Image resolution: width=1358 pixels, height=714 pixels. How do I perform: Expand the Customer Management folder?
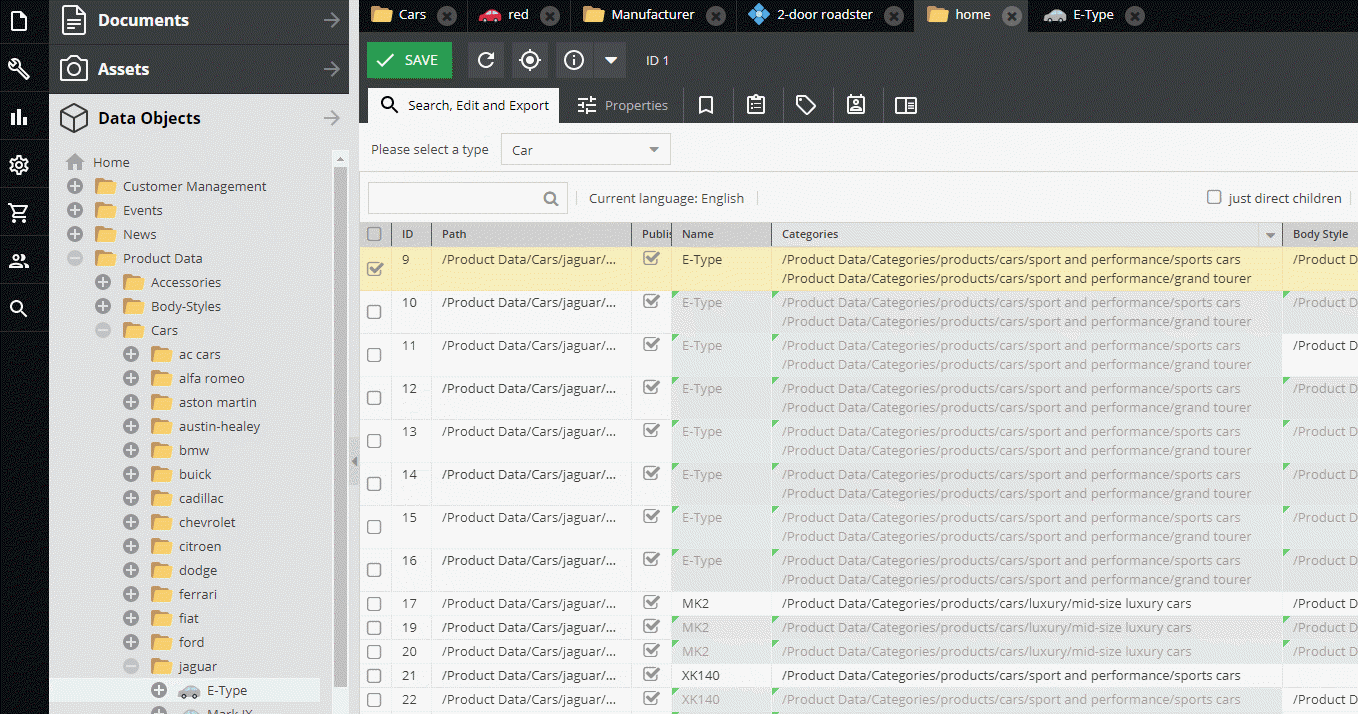(x=75, y=186)
